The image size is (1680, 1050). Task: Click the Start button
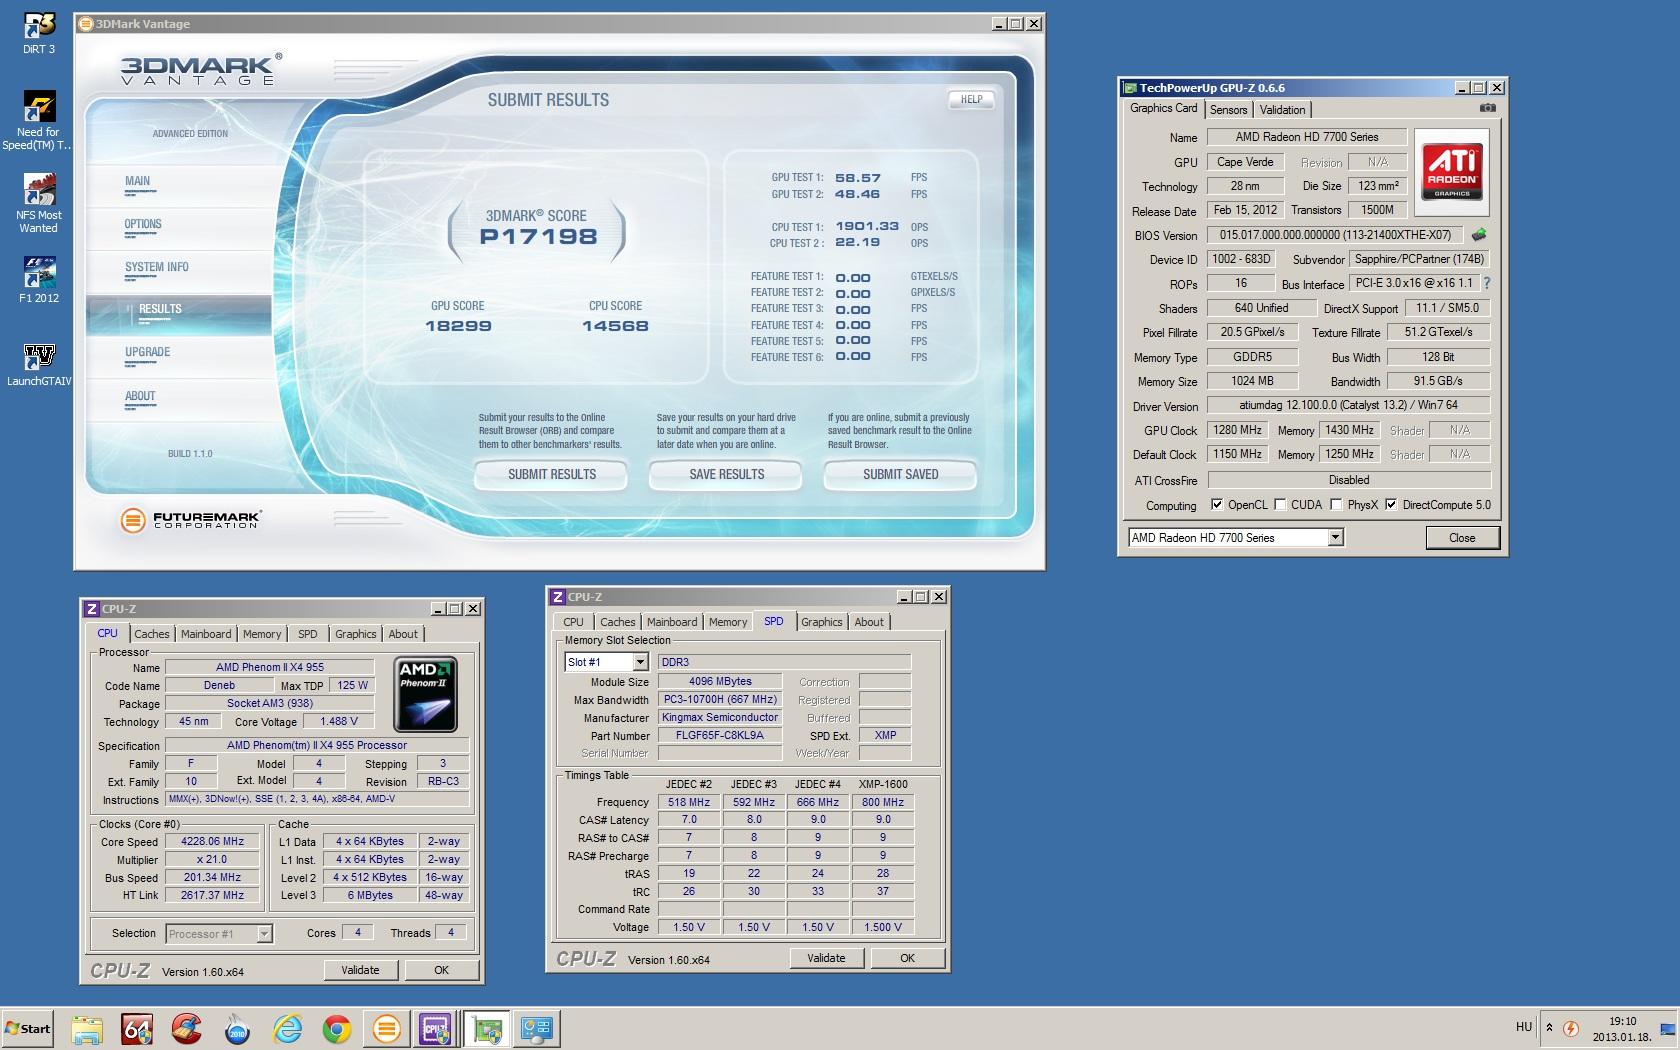point(28,1028)
